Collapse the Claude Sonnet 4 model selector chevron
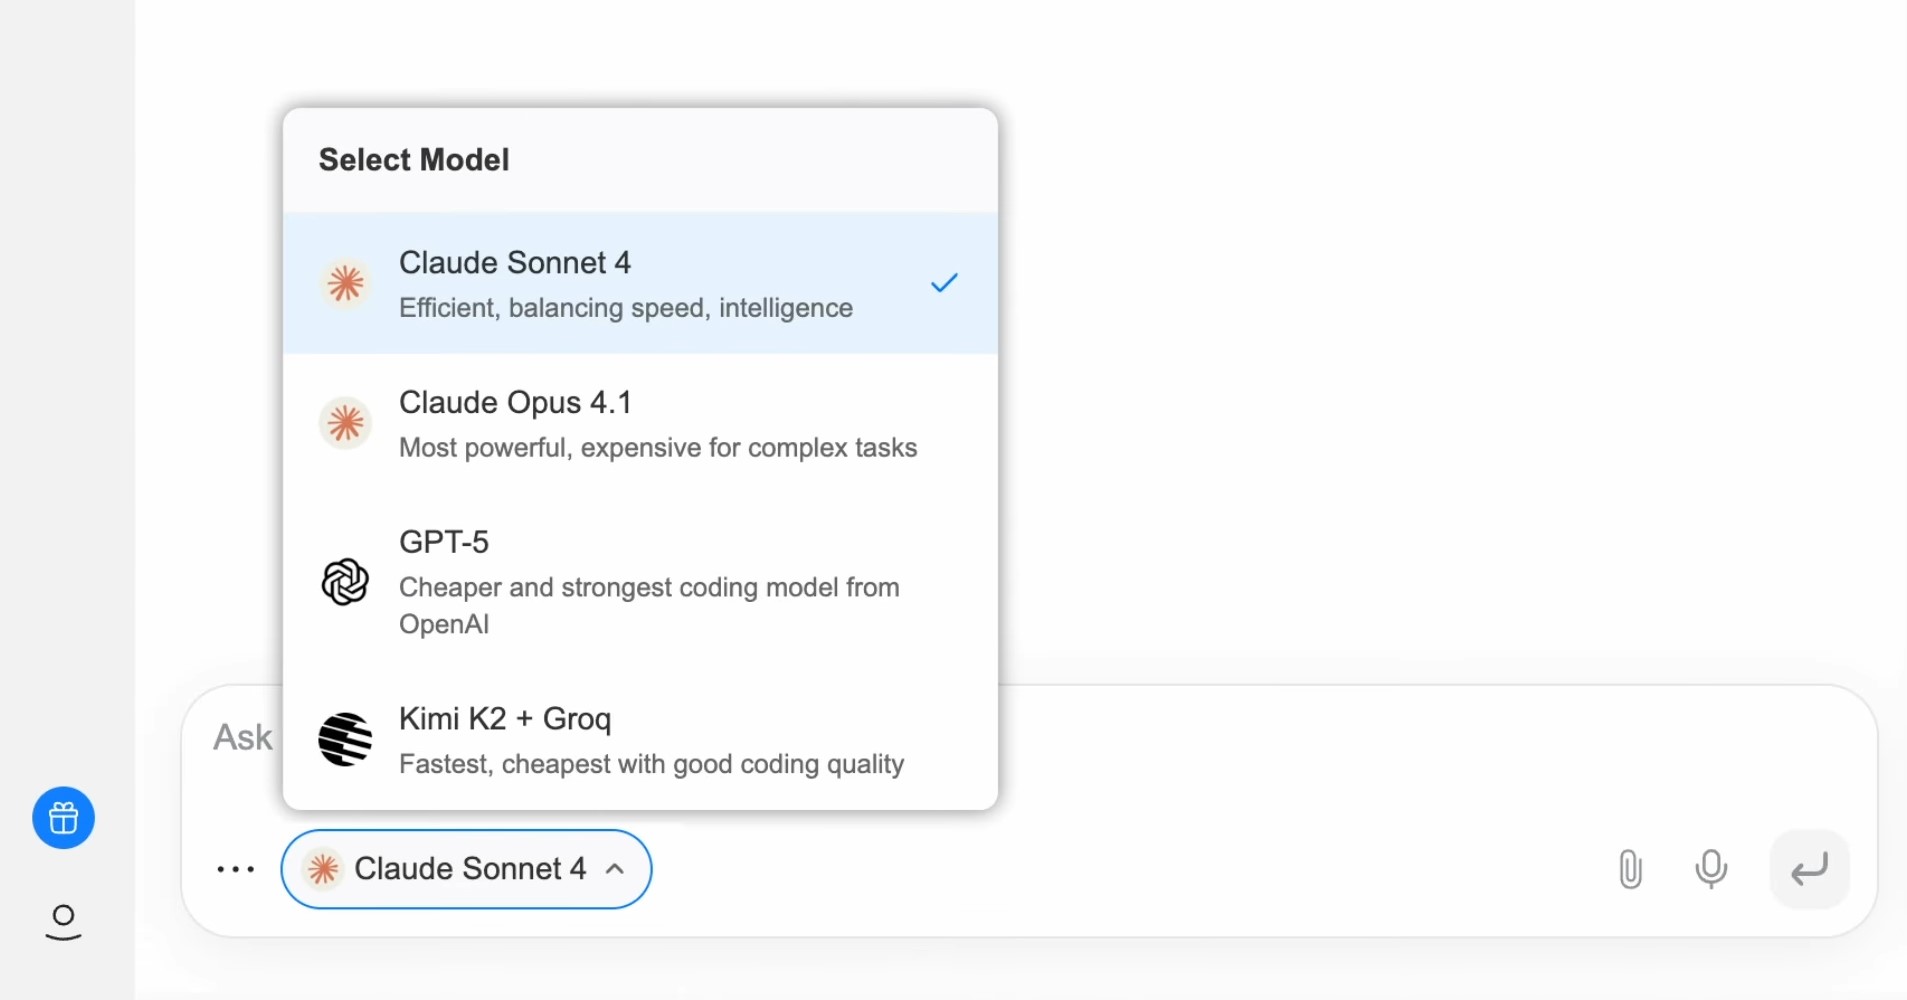Image resolution: width=1907 pixels, height=1000 pixels. coord(615,869)
